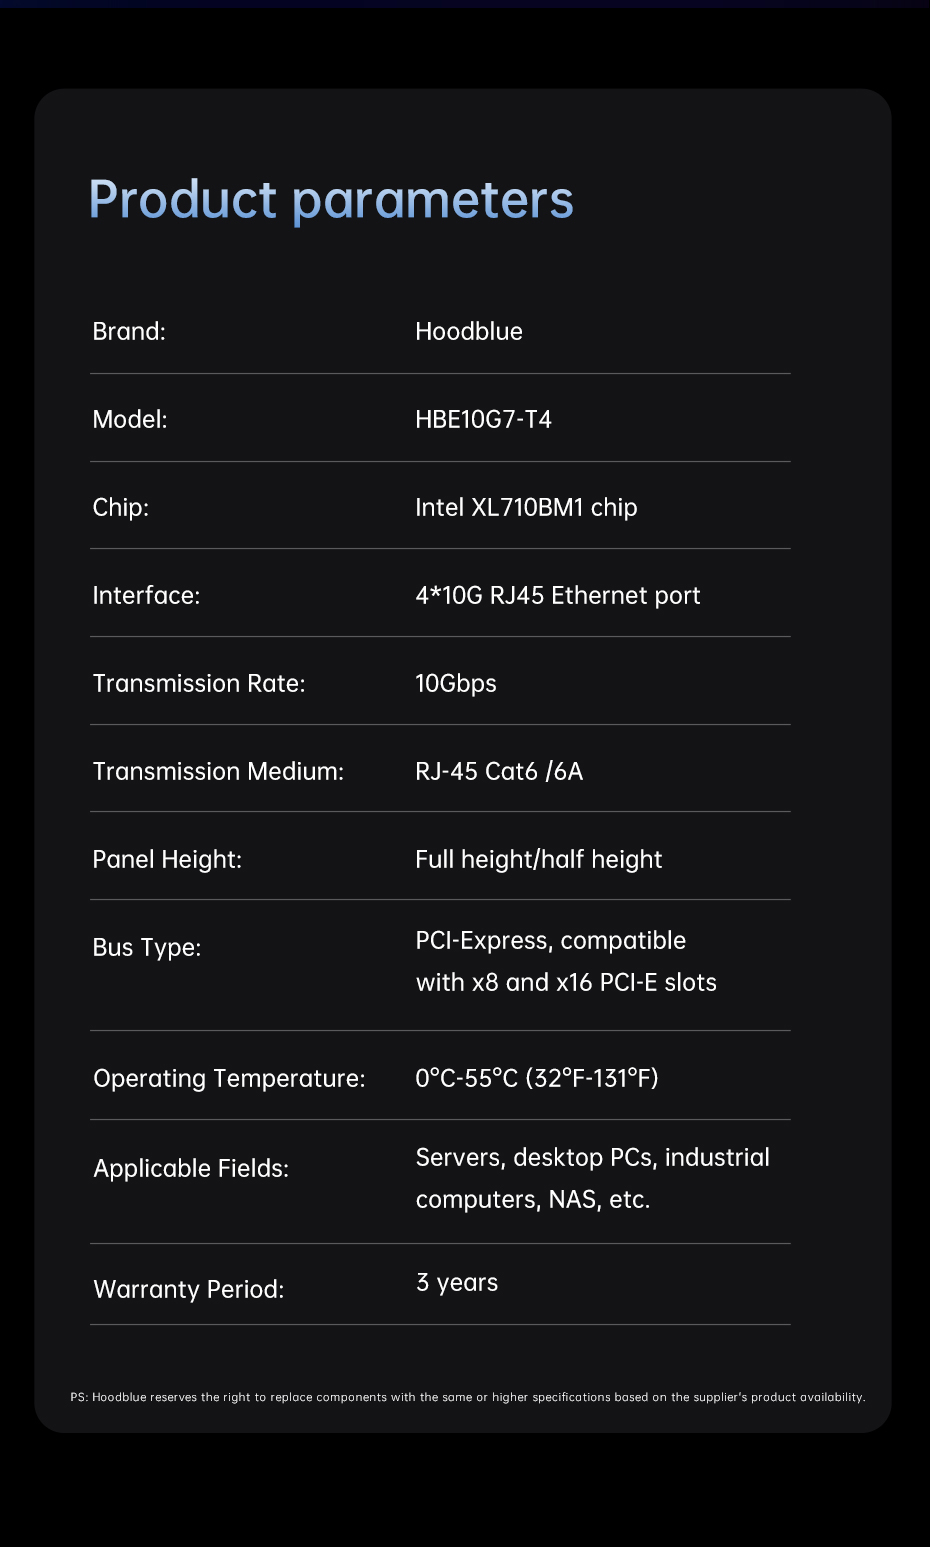Select the Bus Type label
Viewport: 930px width, 1547px height.
pyautogui.click(x=147, y=947)
